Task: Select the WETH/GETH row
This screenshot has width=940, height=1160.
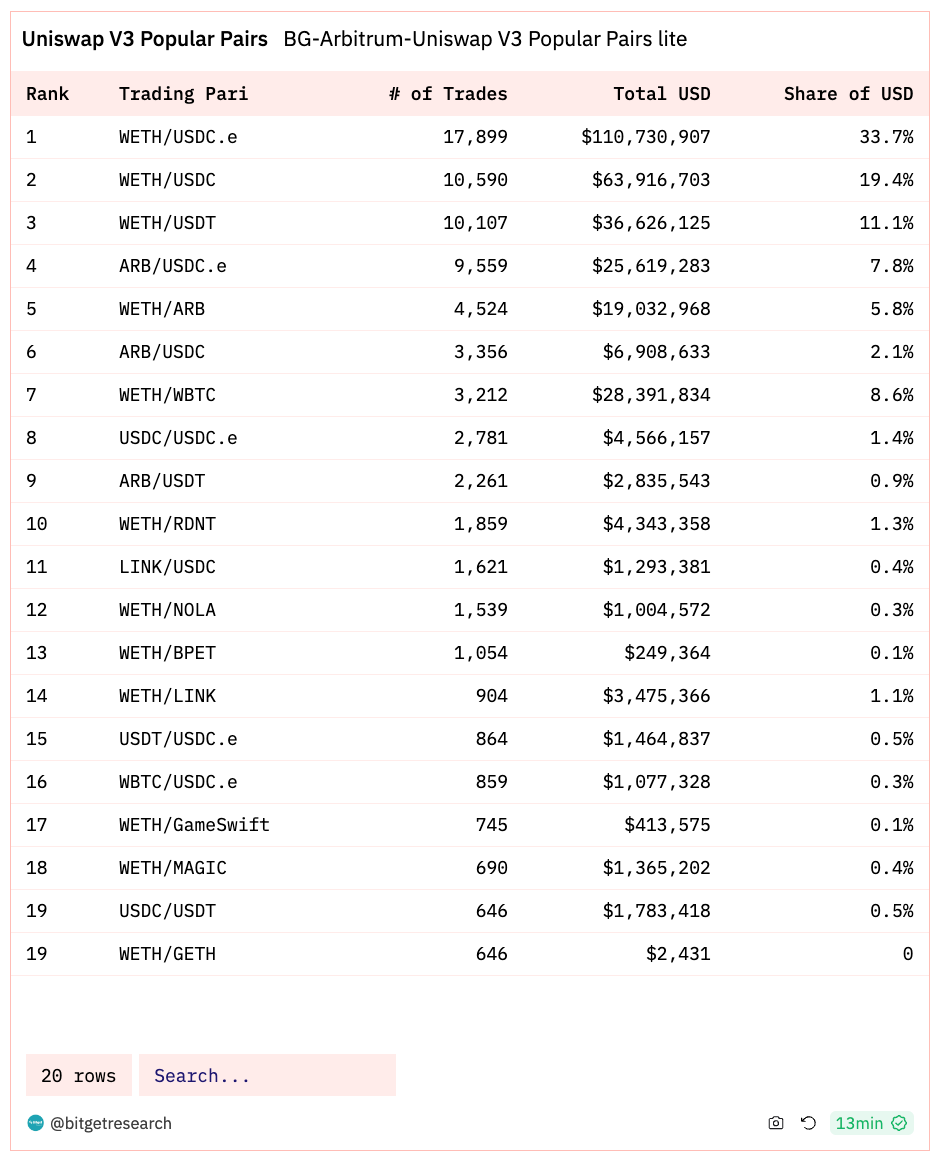Action: [x=470, y=954]
